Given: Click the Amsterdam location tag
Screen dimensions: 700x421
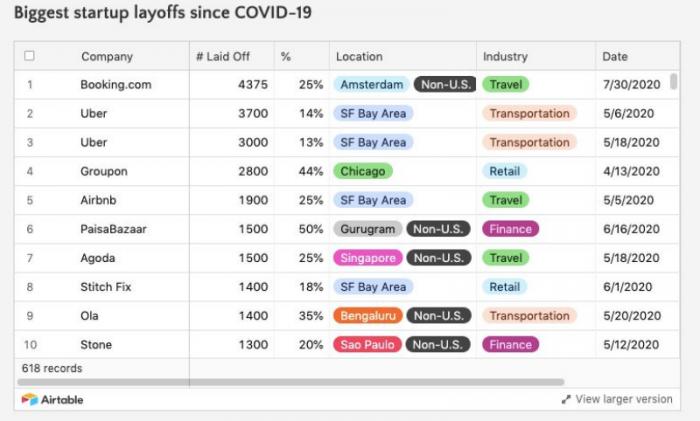Looking at the screenshot, I should coord(371,85).
